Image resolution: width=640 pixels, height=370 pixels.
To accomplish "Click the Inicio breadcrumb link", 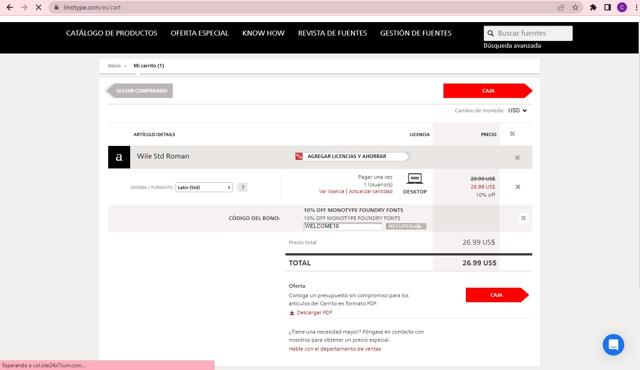I will [x=114, y=66].
